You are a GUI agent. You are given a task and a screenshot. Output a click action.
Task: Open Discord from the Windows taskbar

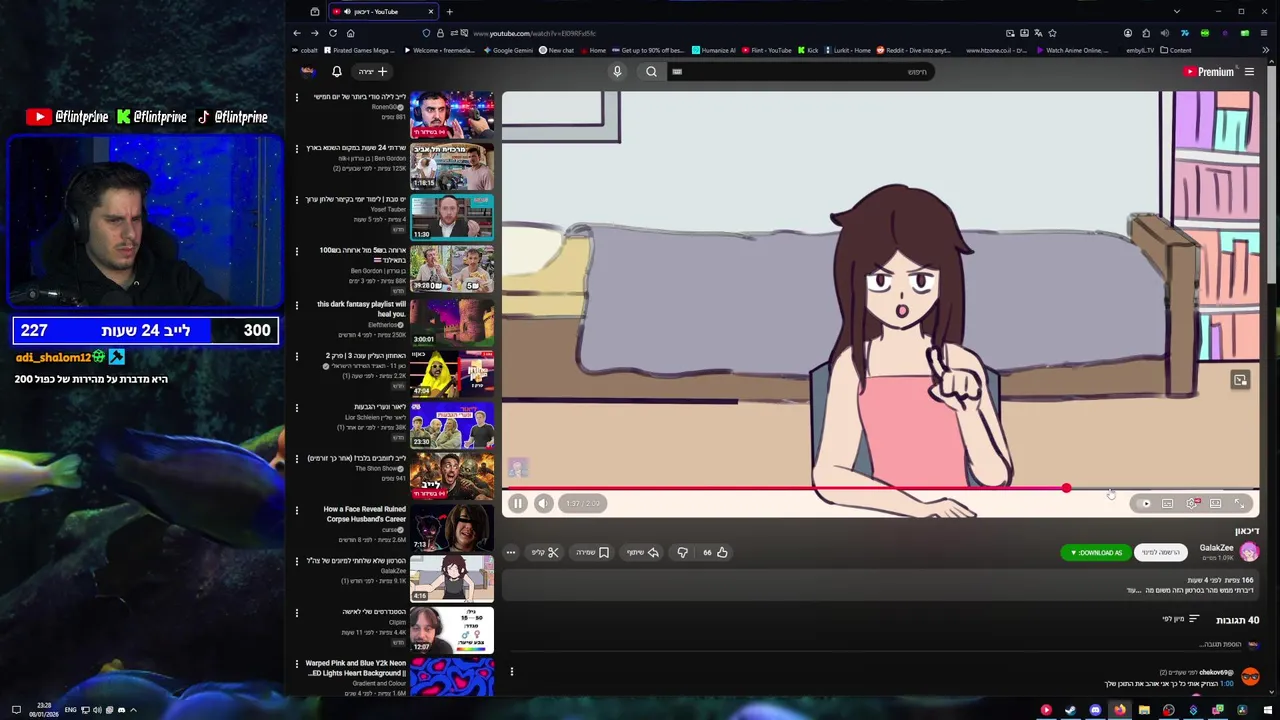(1095, 710)
